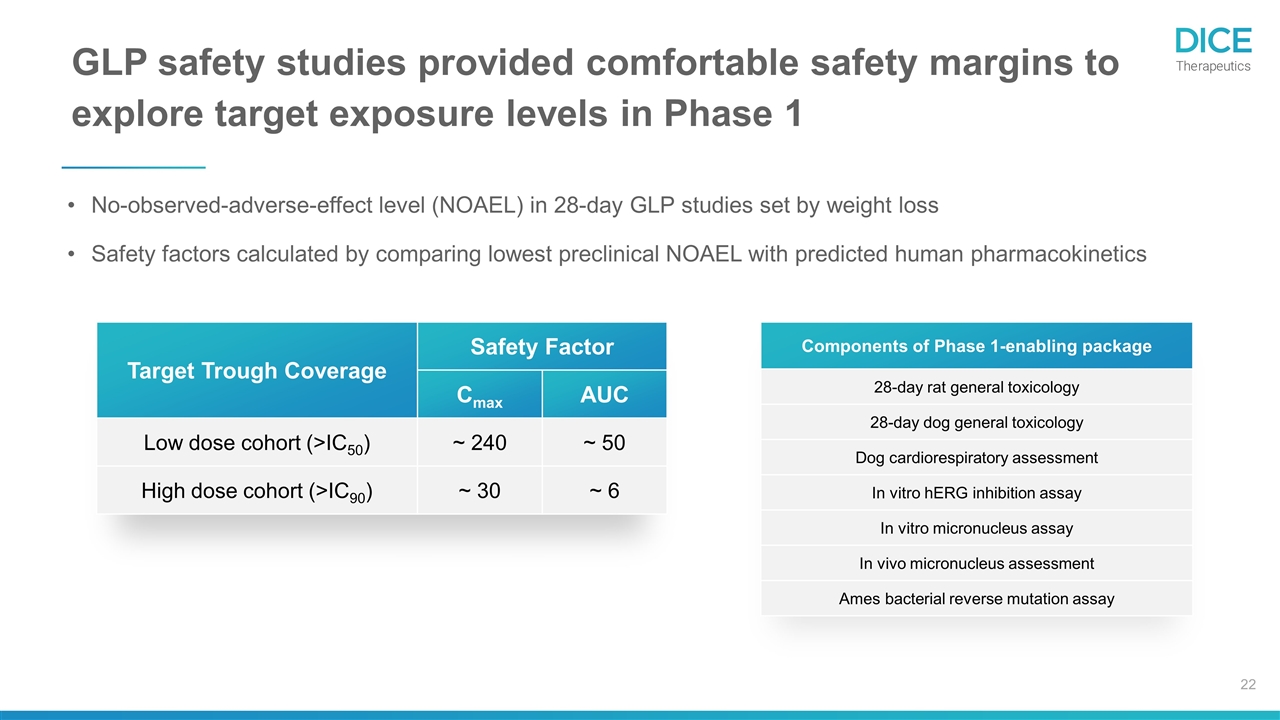Click Components of Phase 1-enabling package header
Viewport: 1280px width, 720px height.
[x=976, y=346]
